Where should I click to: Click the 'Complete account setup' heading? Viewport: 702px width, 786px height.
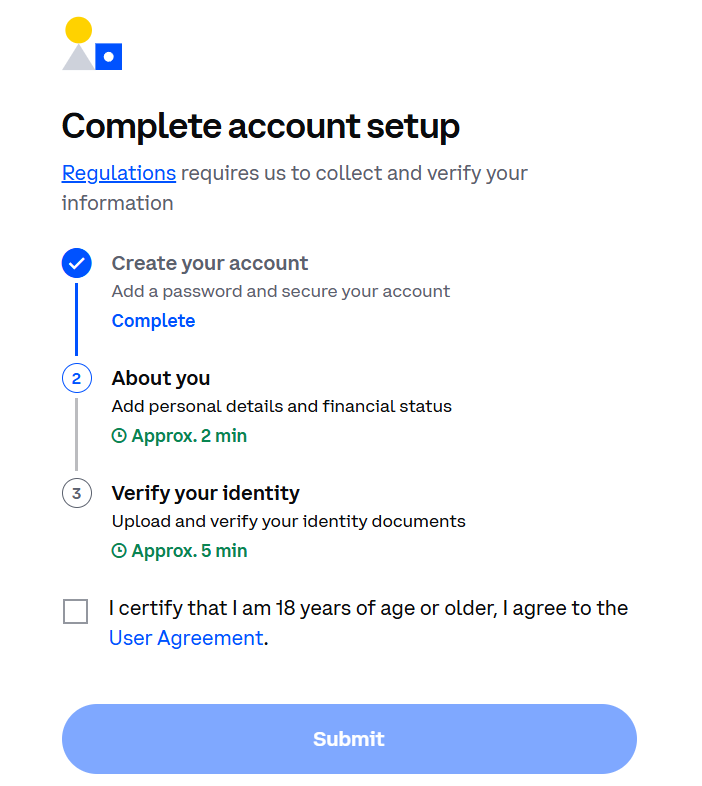click(261, 126)
